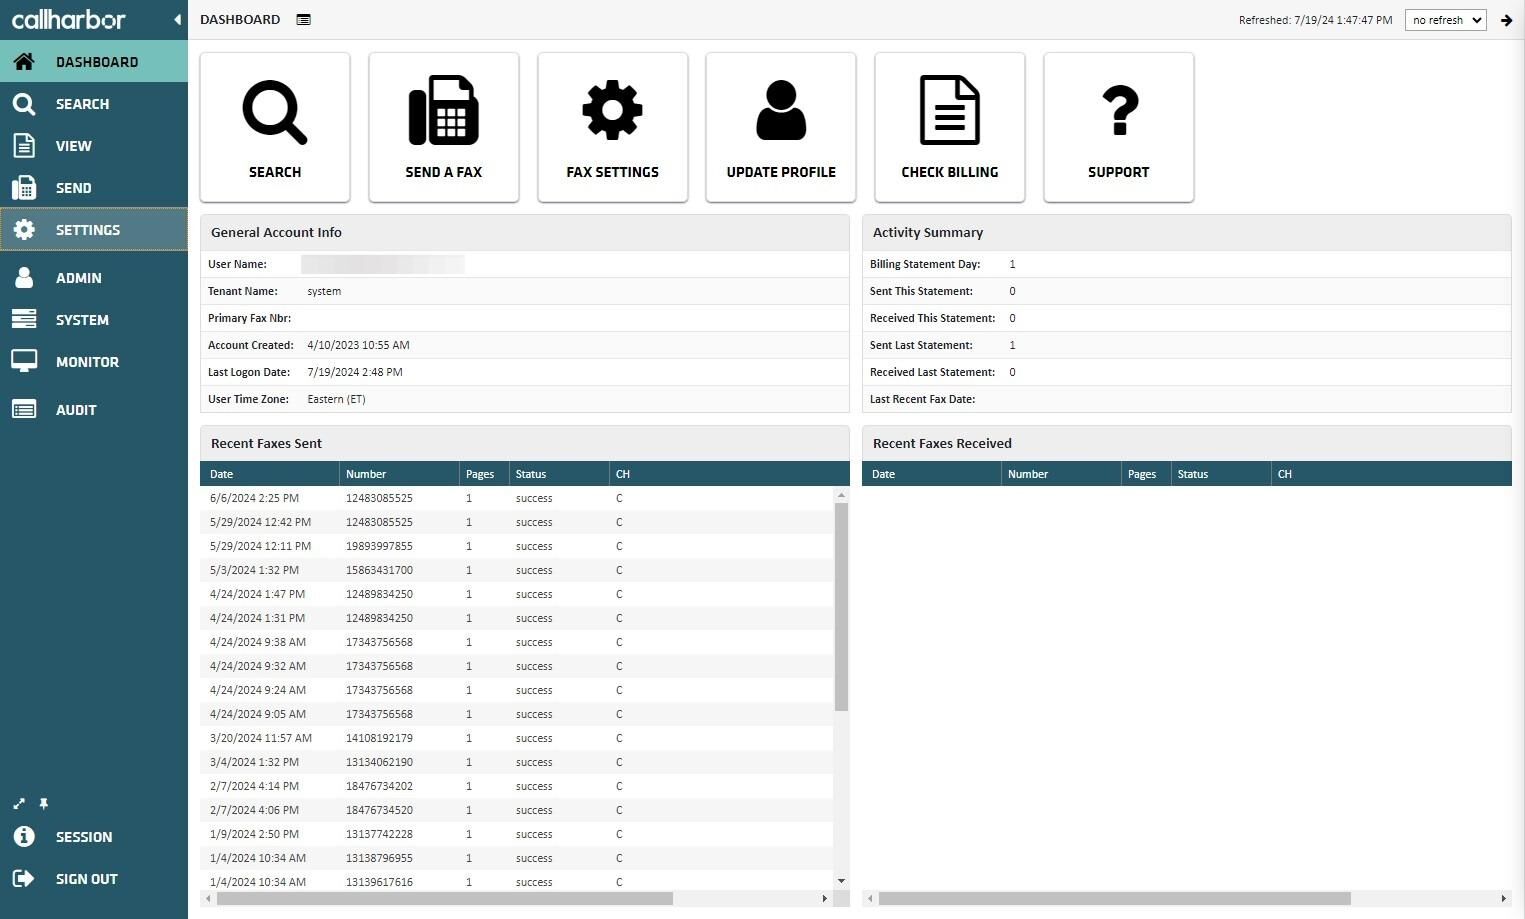Open the no refresh dropdown
The image size is (1525, 919).
[x=1445, y=20]
